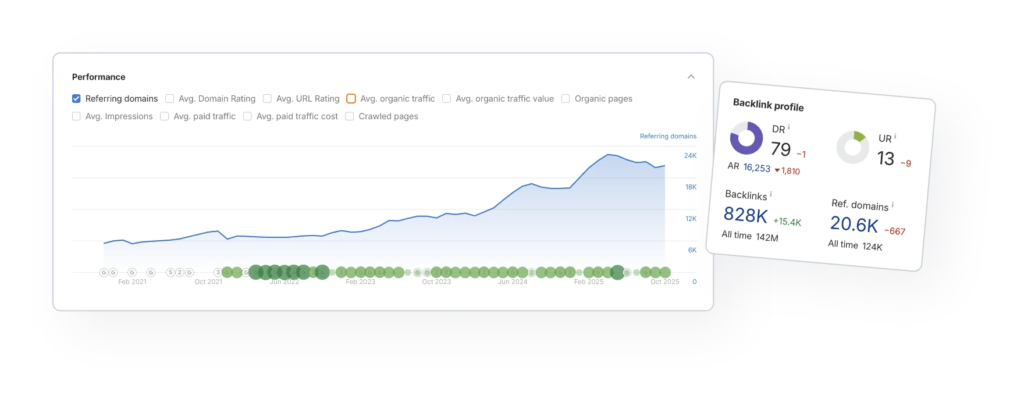
Task: Open the info icon next to DR
Action: click(790, 128)
